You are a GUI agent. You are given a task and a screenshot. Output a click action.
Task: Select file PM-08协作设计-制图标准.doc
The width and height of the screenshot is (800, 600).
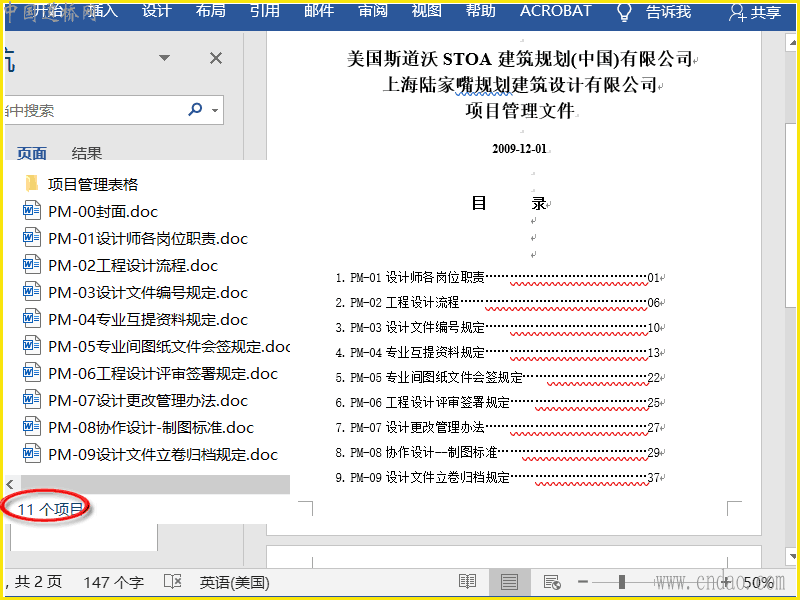tap(151, 428)
